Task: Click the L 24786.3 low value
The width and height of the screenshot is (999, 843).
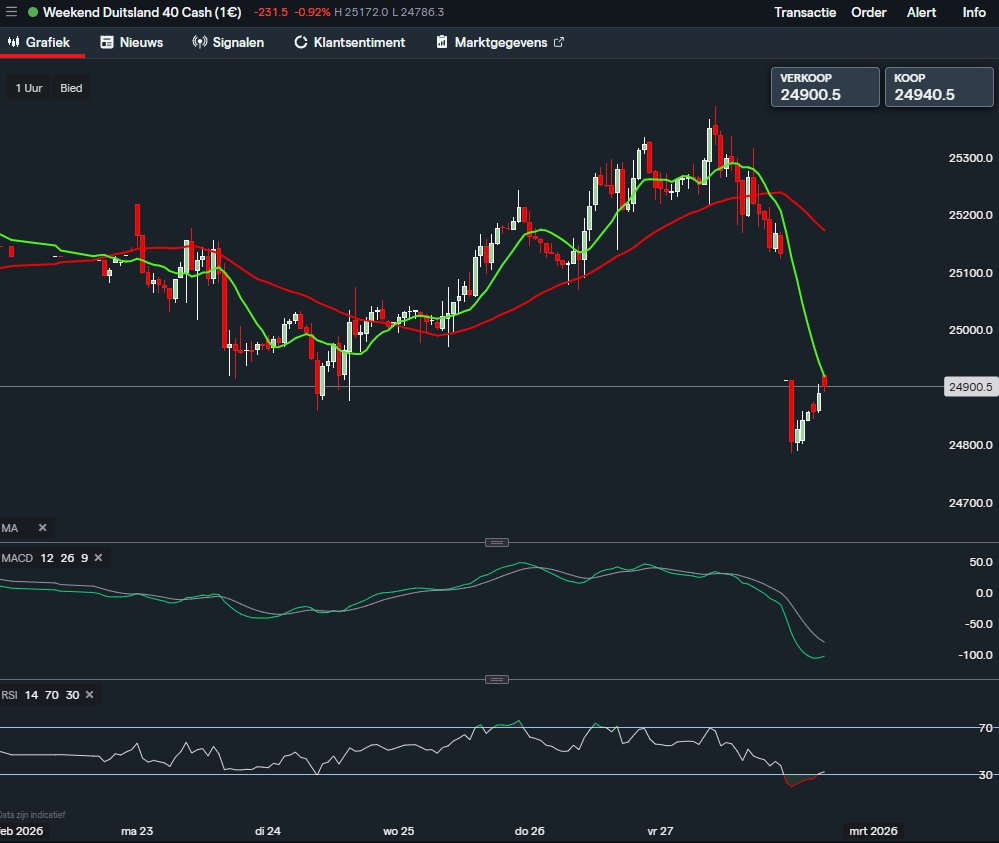Action: pyautogui.click(x=418, y=12)
